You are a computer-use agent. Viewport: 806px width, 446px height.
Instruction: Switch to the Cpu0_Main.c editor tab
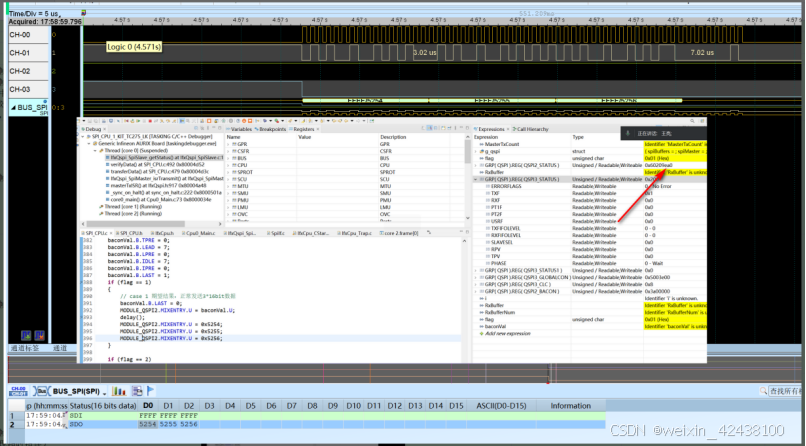200,233
